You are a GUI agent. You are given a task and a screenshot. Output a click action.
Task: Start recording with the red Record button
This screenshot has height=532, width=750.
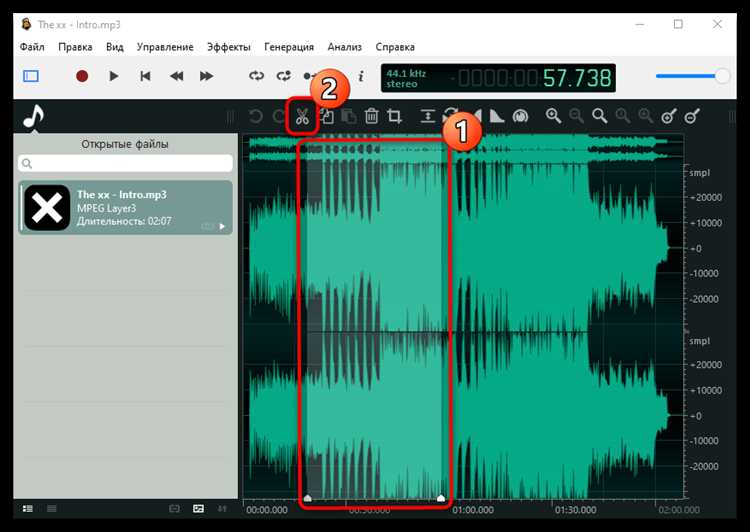(x=82, y=76)
